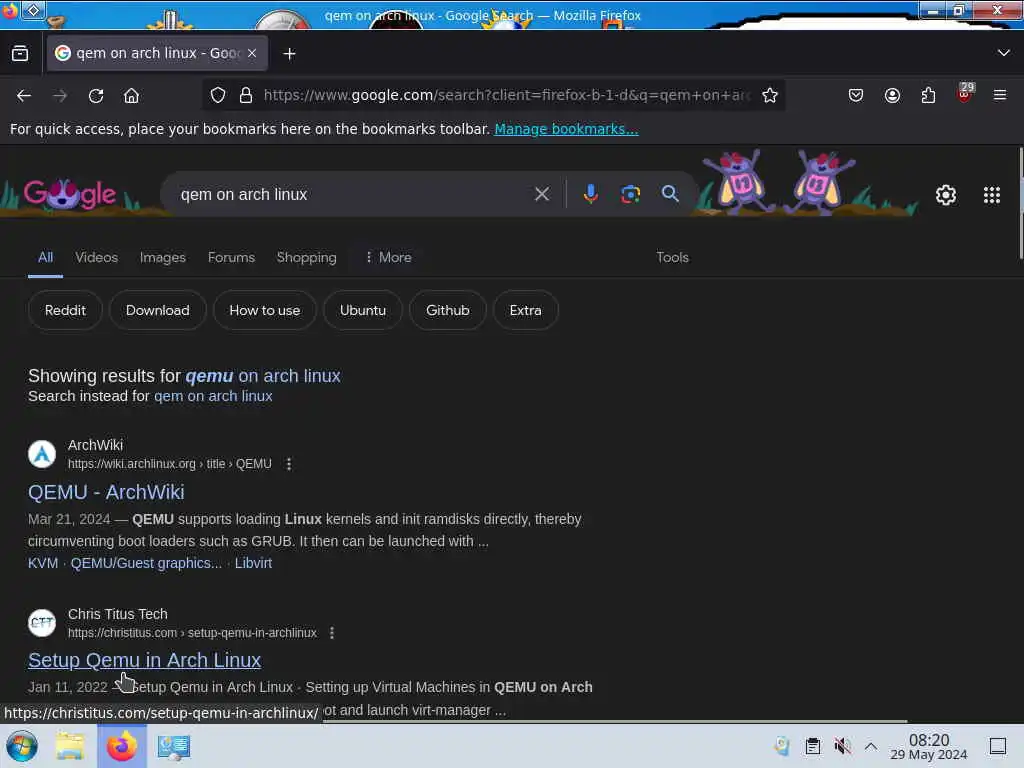Open the extension with badge 29
Viewport: 1024px width, 768px height.
pyautogui.click(x=965, y=93)
